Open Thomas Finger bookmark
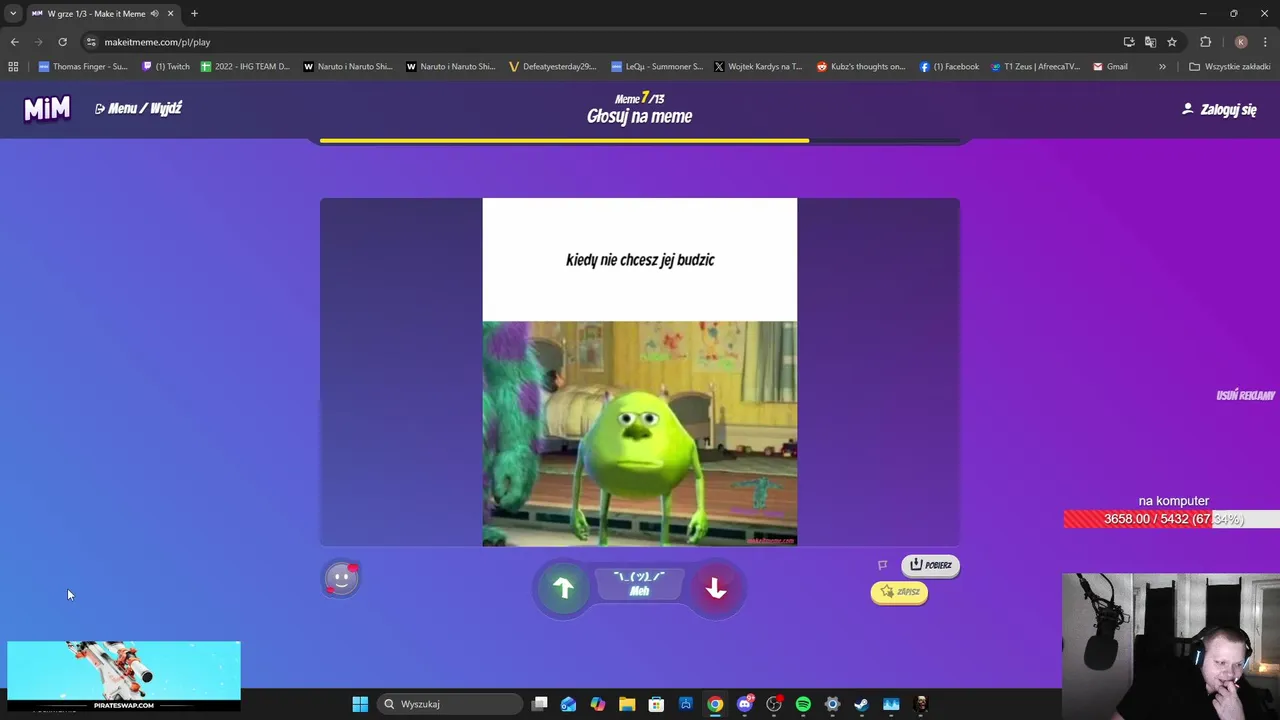 pos(83,66)
